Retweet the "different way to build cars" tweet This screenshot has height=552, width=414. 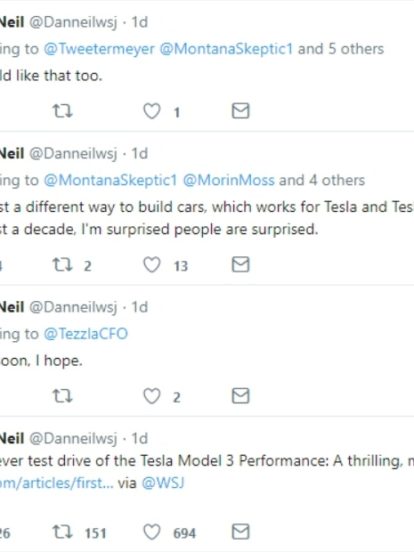pyautogui.click(x=63, y=265)
